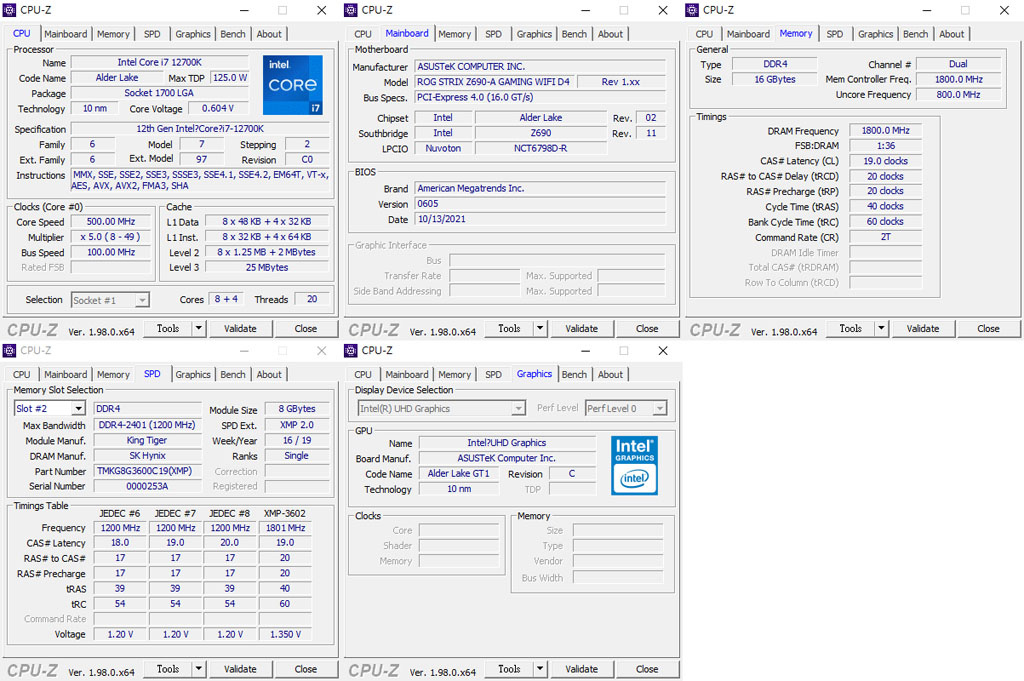Select the Graphics tab in the SPD window
The width and height of the screenshot is (1024, 681).
click(193, 375)
